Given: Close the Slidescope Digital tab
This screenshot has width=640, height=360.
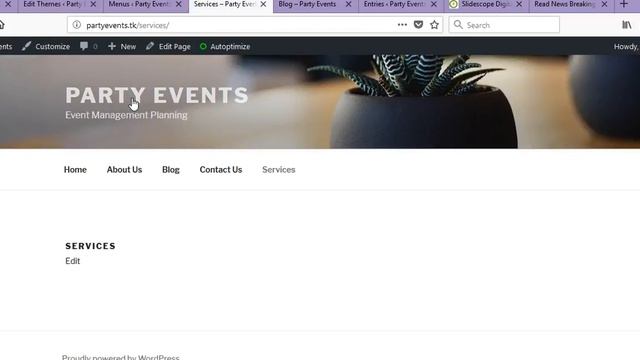Looking at the screenshot, I should click(519, 4).
